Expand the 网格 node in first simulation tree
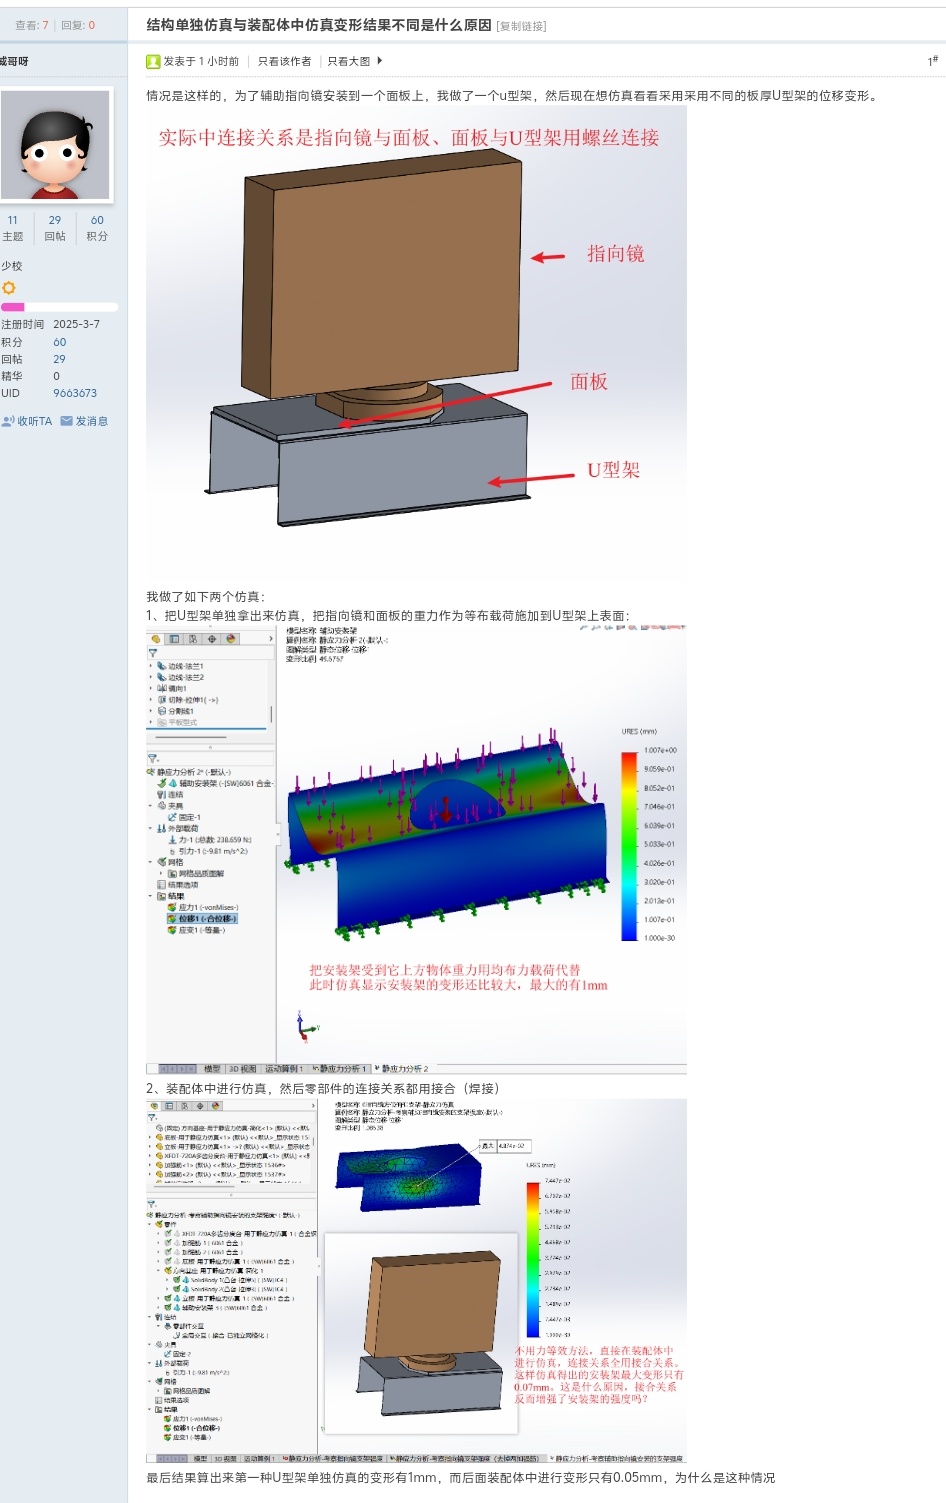946x1503 pixels. point(152,861)
